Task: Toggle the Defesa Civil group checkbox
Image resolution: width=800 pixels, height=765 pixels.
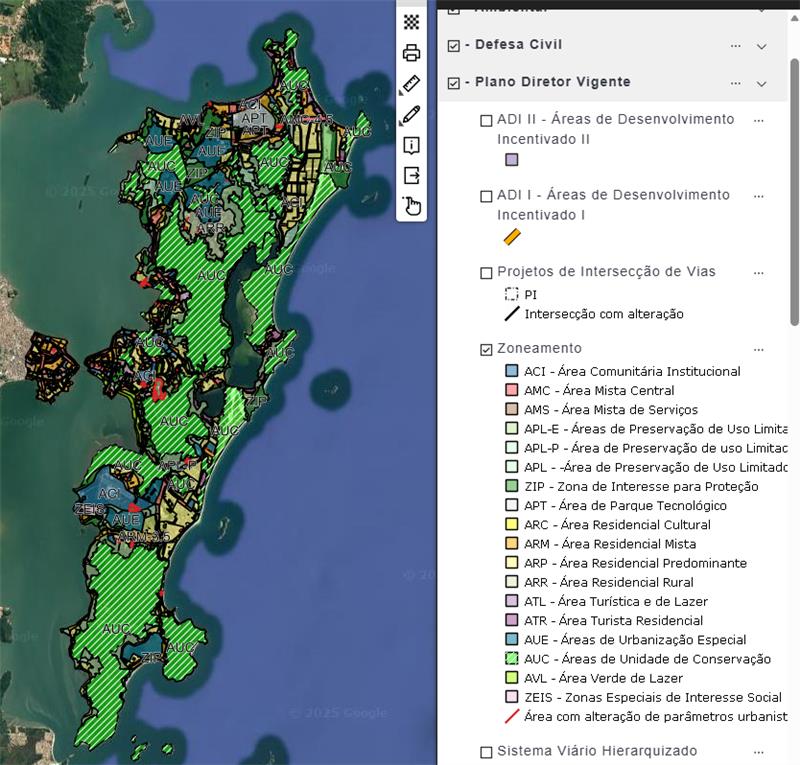Action: click(454, 46)
